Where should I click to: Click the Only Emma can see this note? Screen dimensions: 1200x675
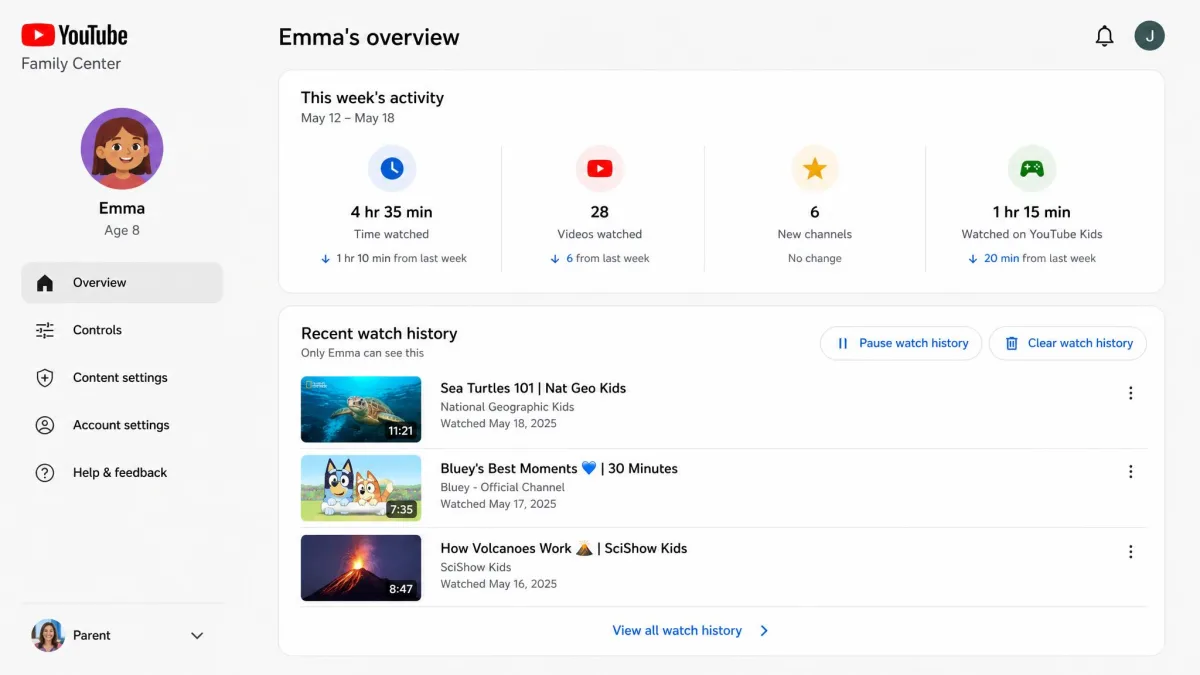coord(362,353)
